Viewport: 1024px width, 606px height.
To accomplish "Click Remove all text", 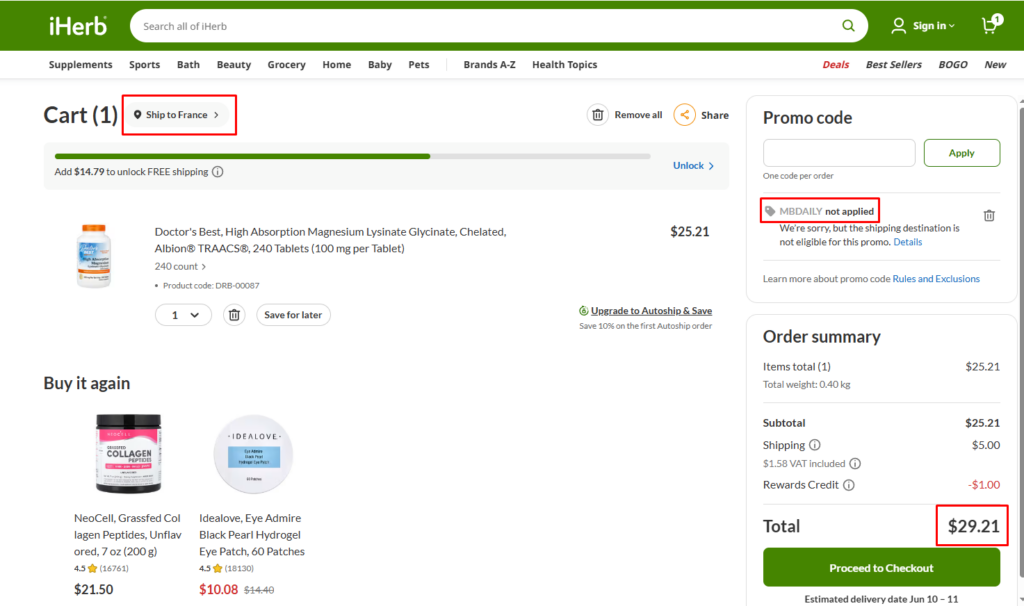I will point(638,115).
